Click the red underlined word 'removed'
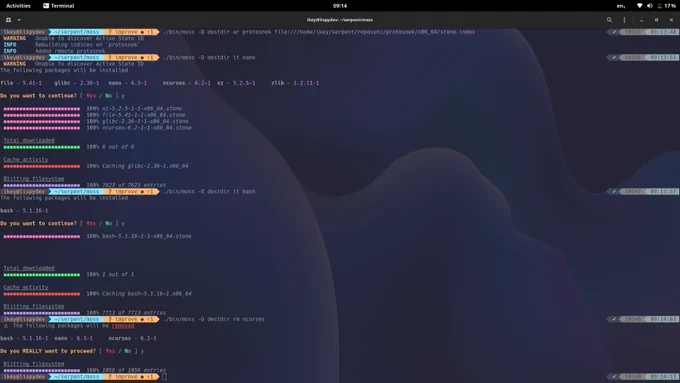This screenshot has width=680, height=383. point(123,326)
